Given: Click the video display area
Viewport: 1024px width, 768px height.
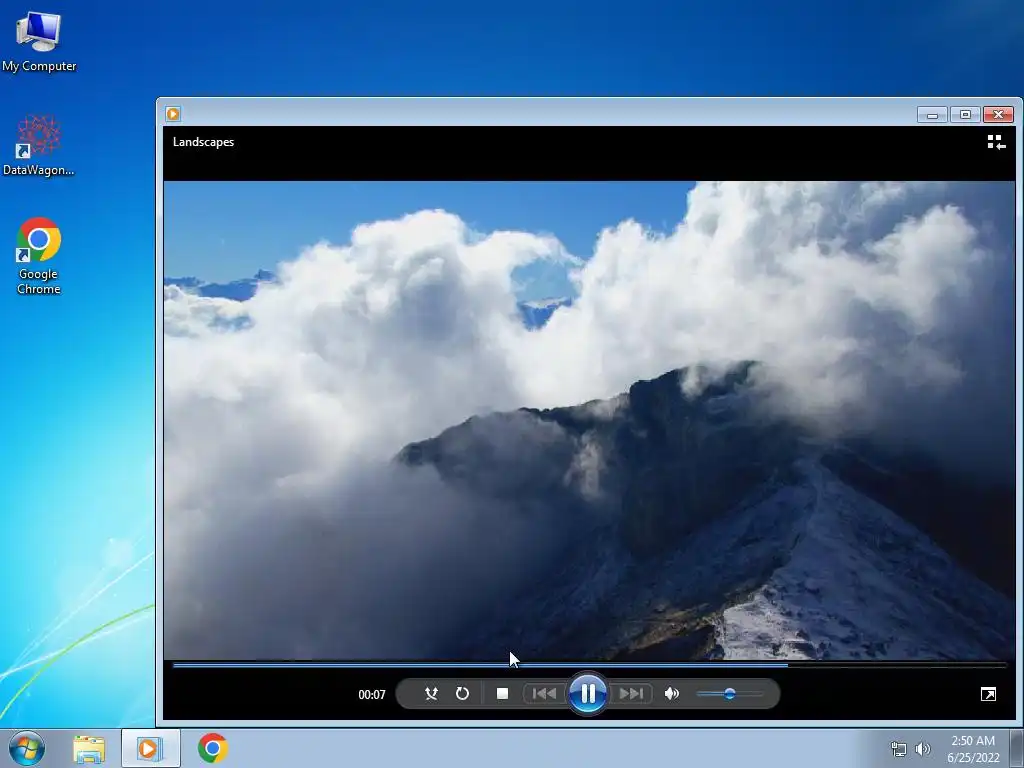Looking at the screenshot, I should point(589,421).
